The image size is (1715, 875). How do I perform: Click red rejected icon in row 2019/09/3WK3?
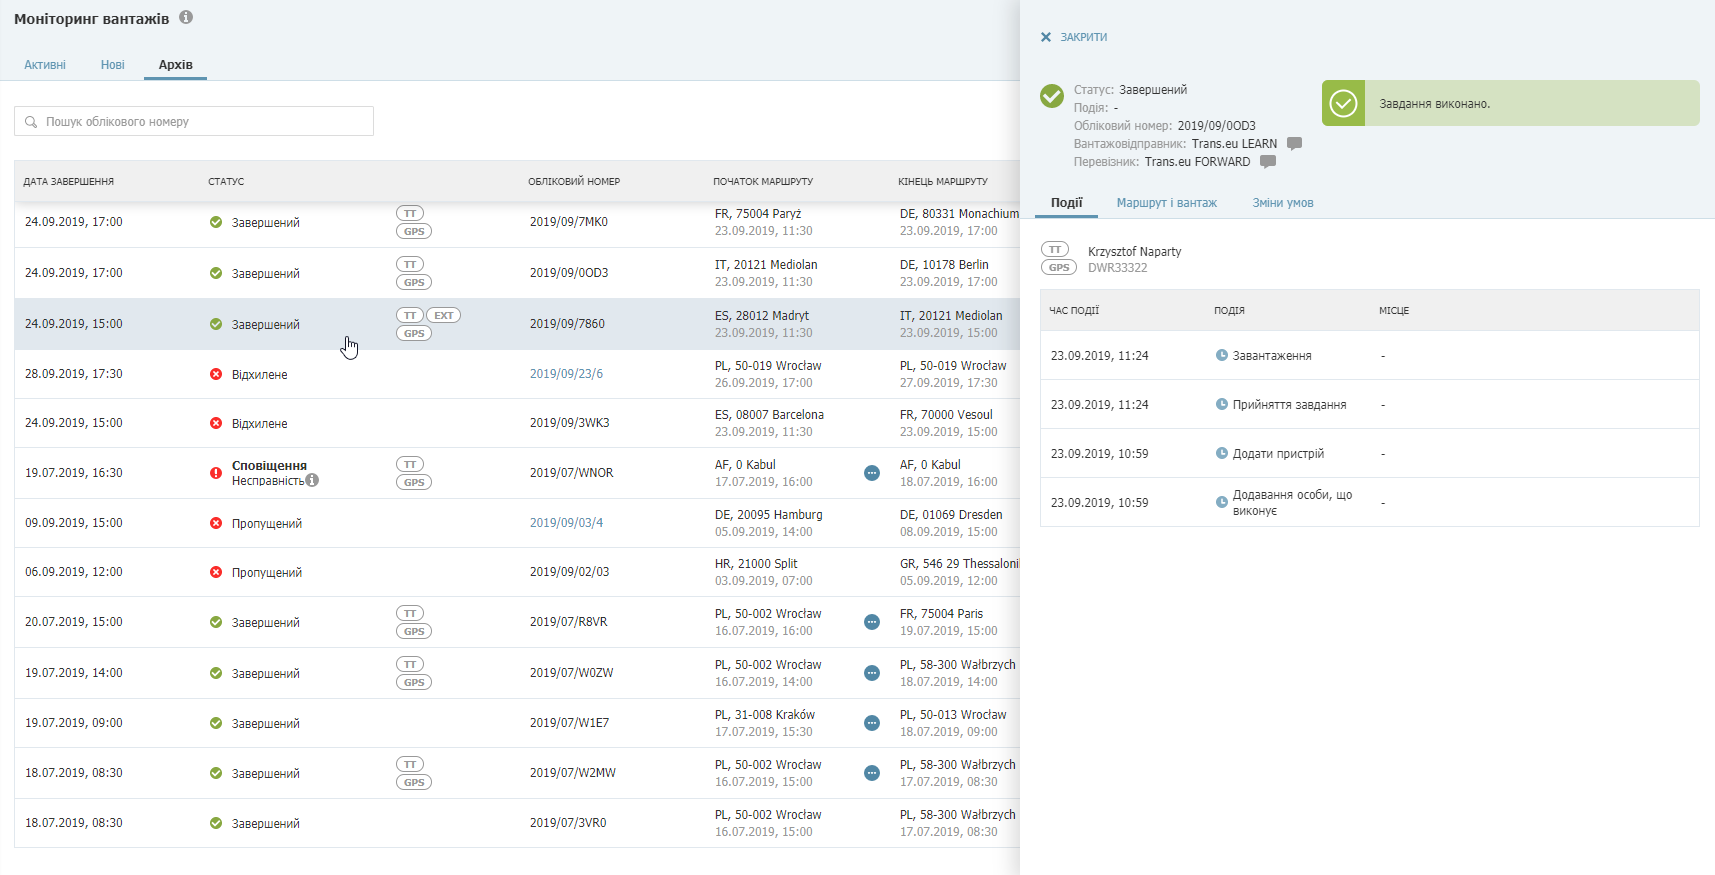pos(216,423)
